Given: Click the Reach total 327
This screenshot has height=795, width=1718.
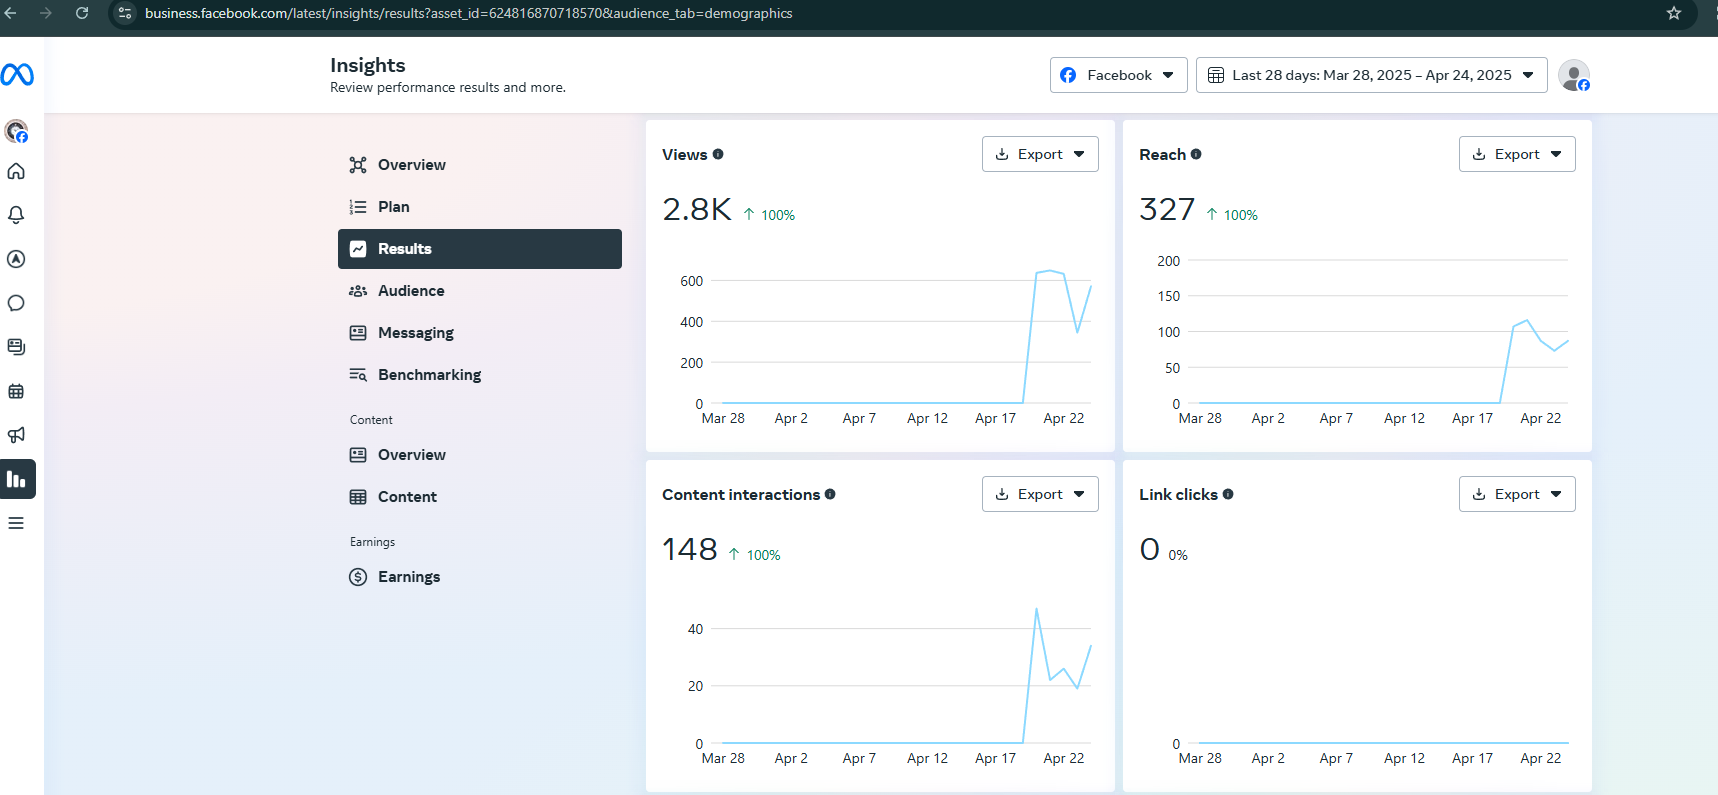Looking at the screenshot, I should tap(1167, 209).
